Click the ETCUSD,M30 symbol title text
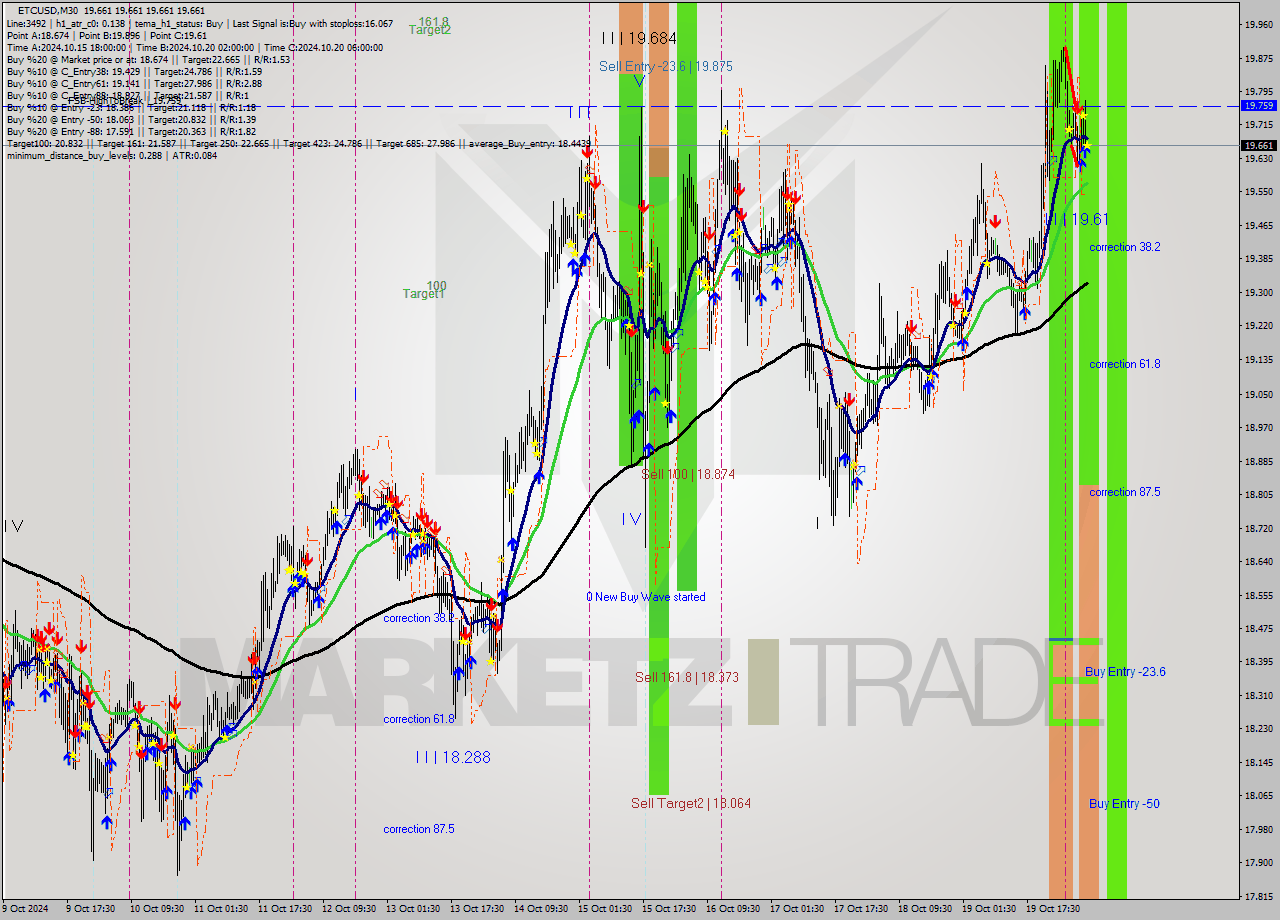1280x920 pixels. tap(48, 10)
